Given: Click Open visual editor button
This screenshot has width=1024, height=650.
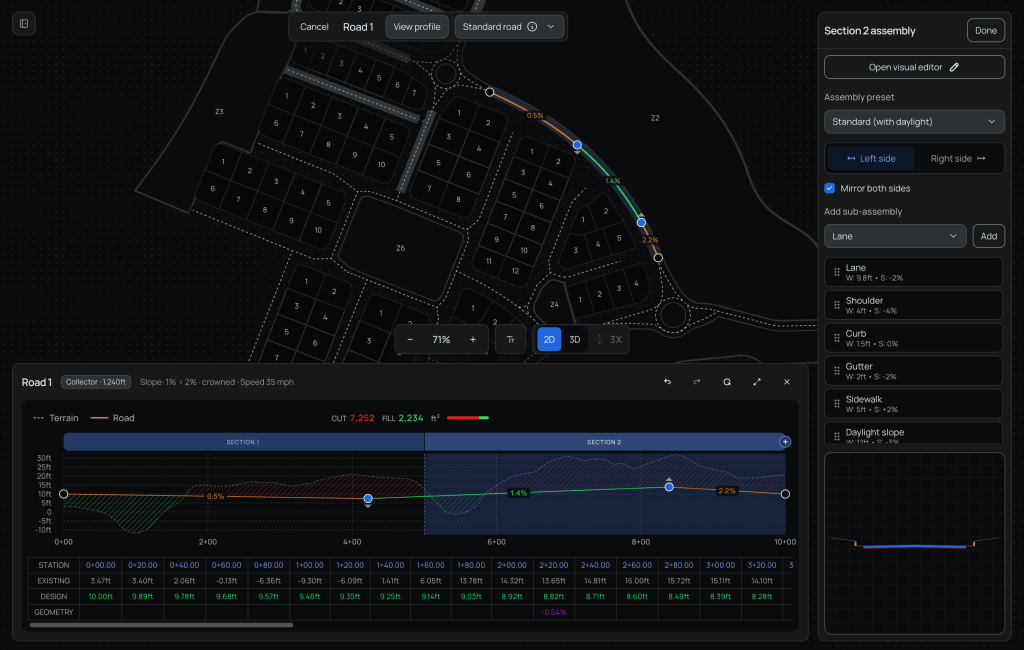Looking at the screenshot, I should coord(914,67).
